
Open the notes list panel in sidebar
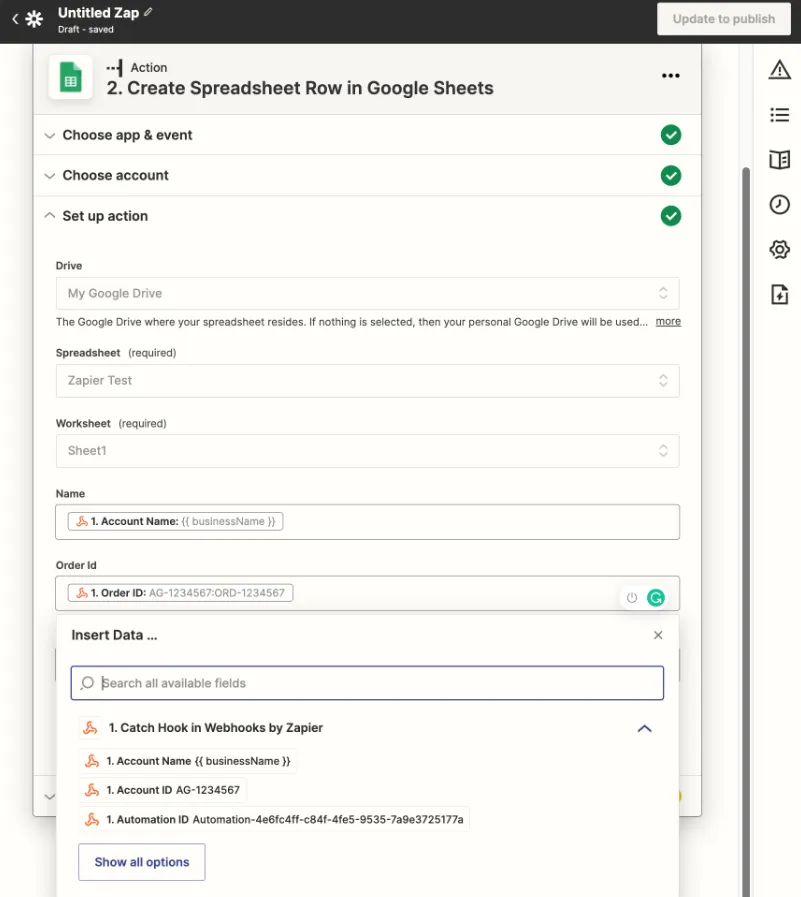tap(780, 115)
